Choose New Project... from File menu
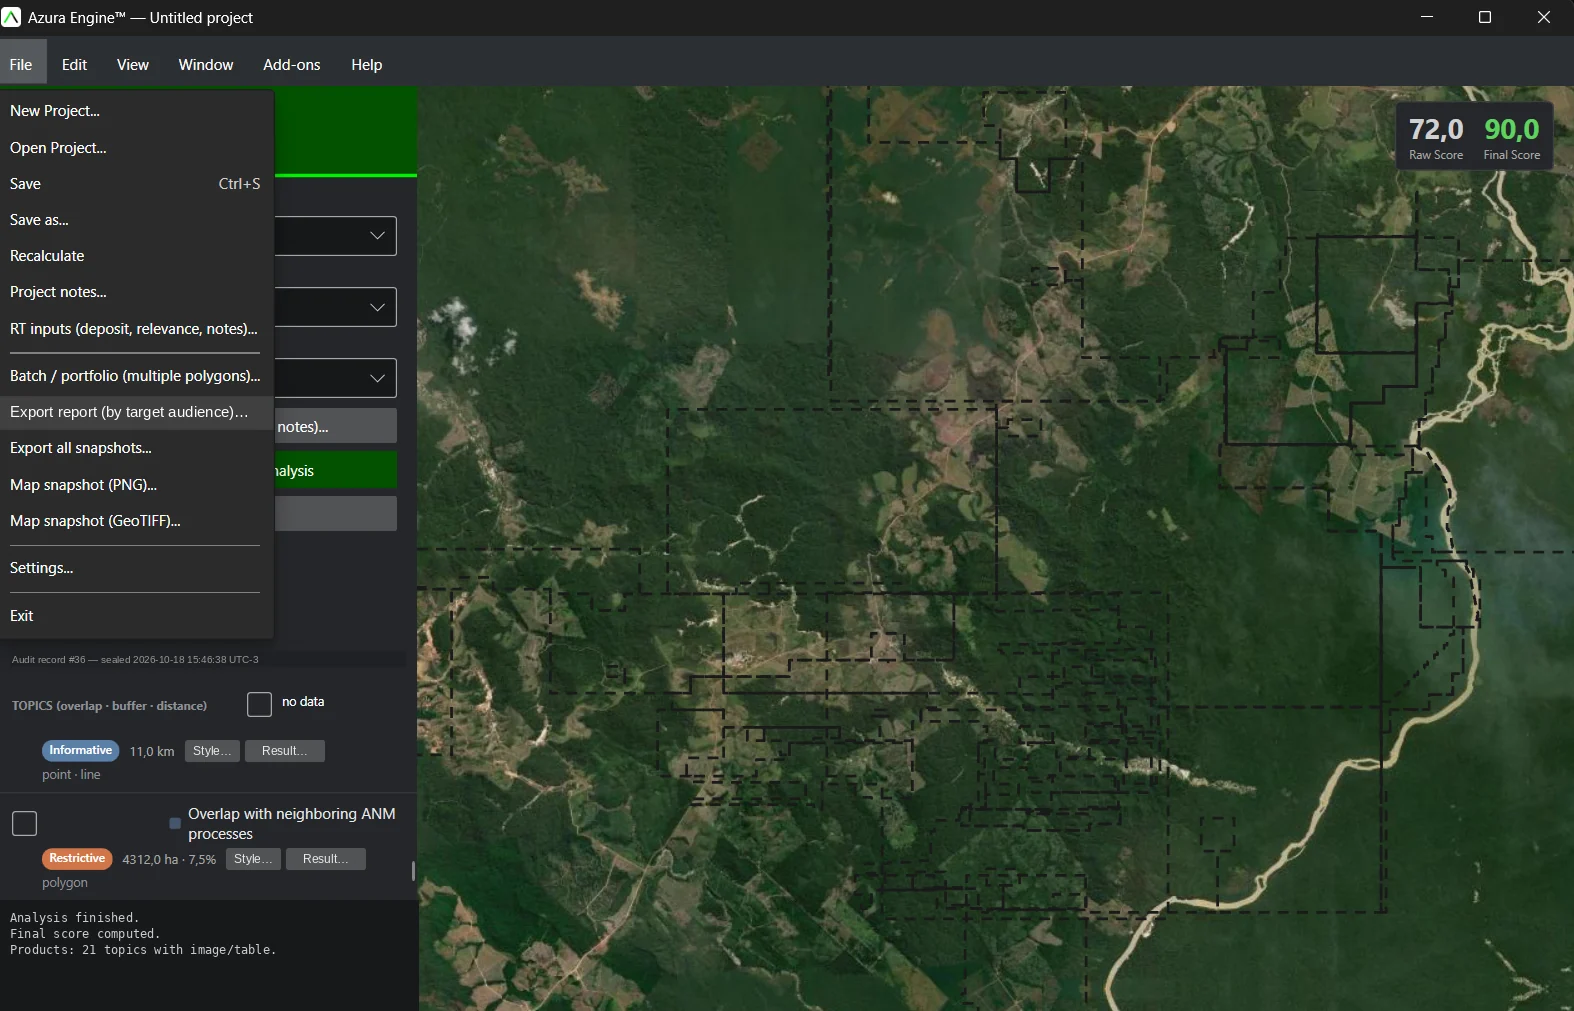 click(x=137, y=111)
